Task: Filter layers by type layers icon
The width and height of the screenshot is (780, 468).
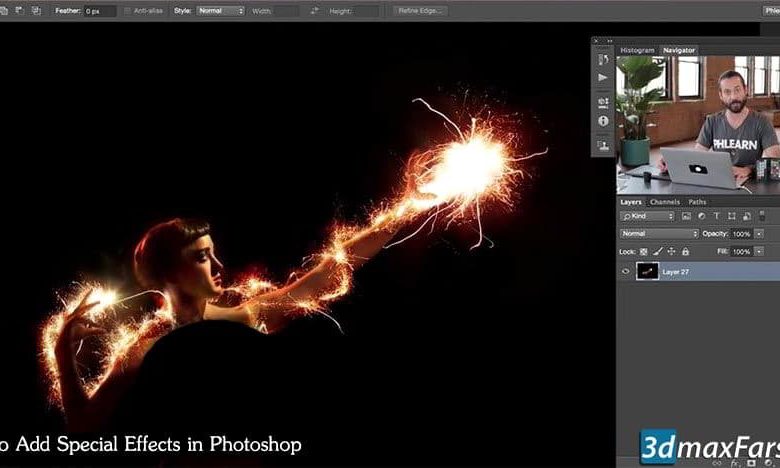Action: 716,216
